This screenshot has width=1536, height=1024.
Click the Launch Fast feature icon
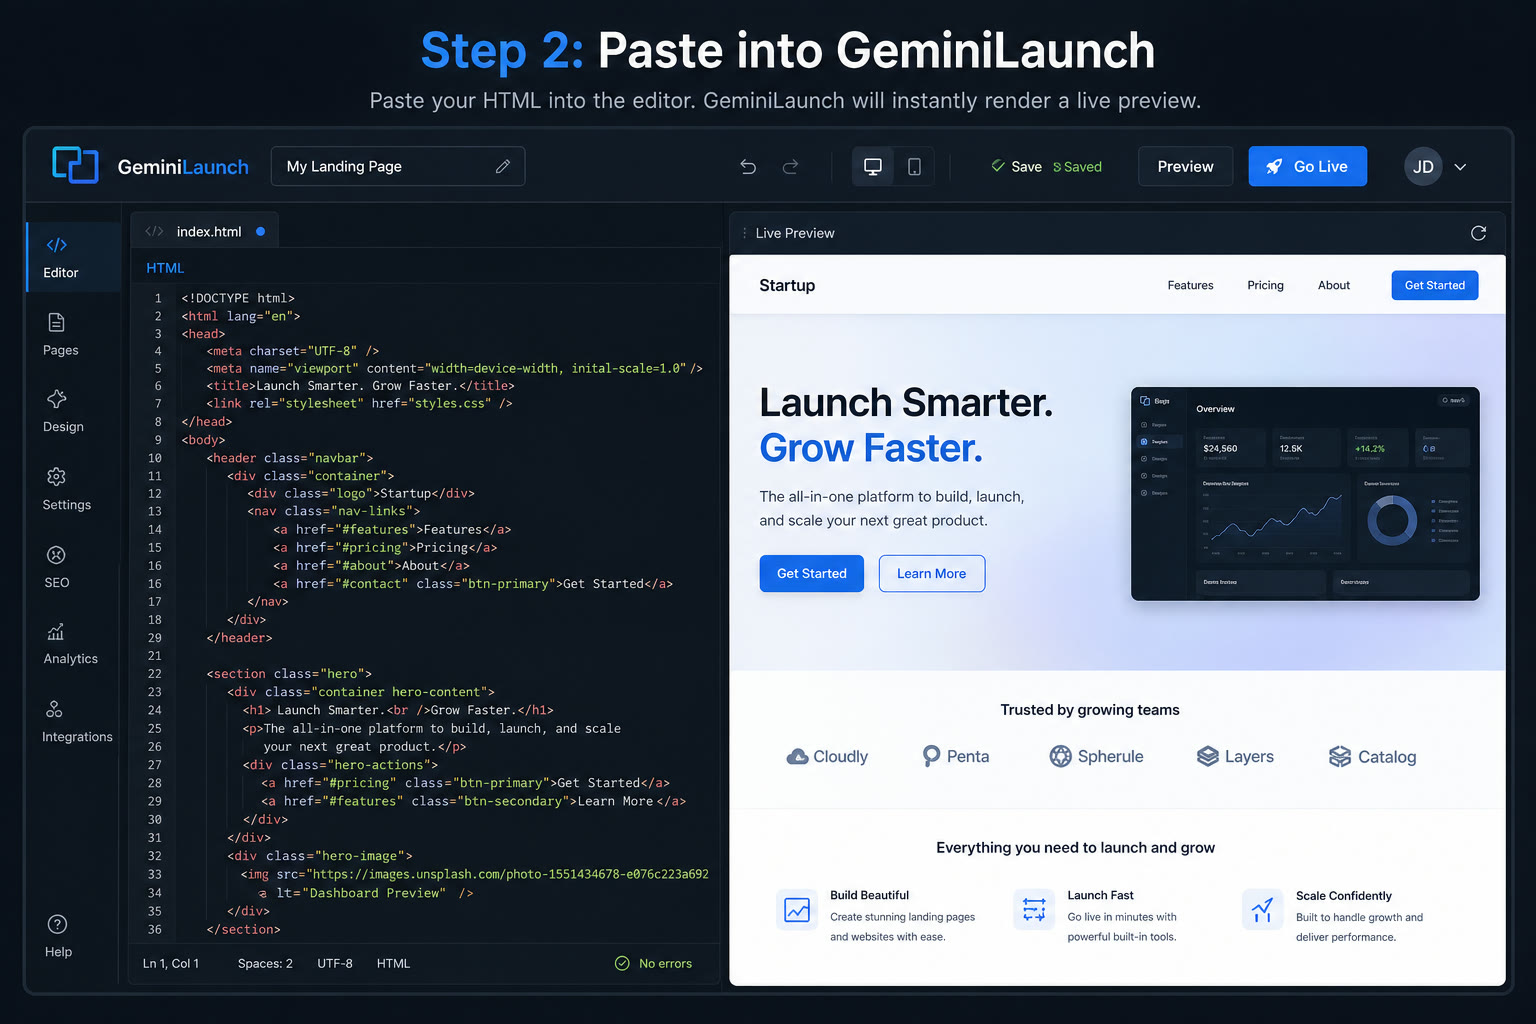pyautogui.click(x=1034, y=909)
